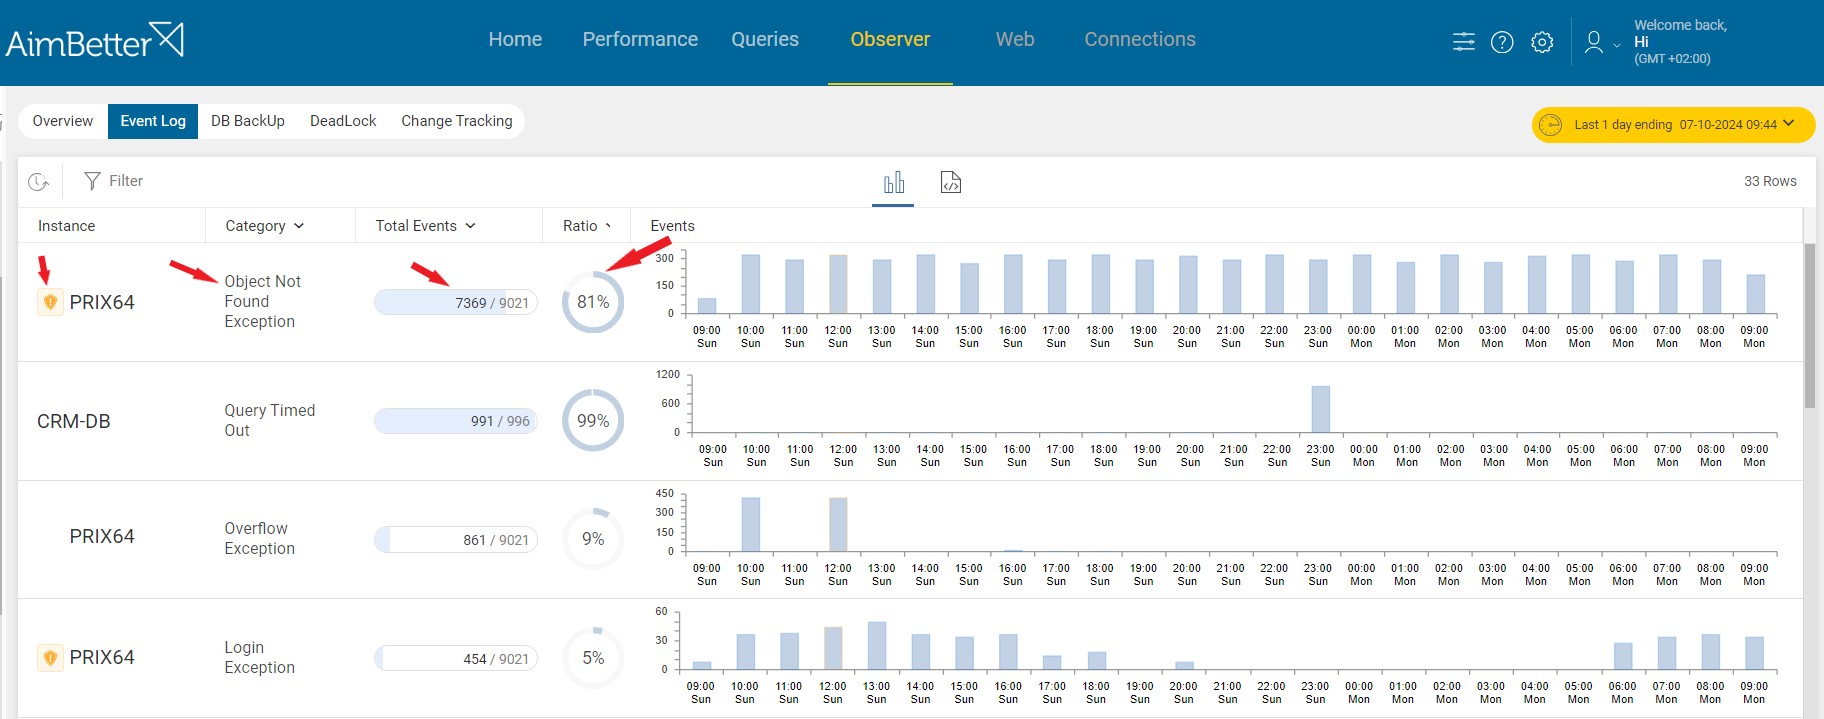The height and width of the screenshot is (719, 1824).
Task: Expand the Category column dropdown
Action: click(264, 226)
